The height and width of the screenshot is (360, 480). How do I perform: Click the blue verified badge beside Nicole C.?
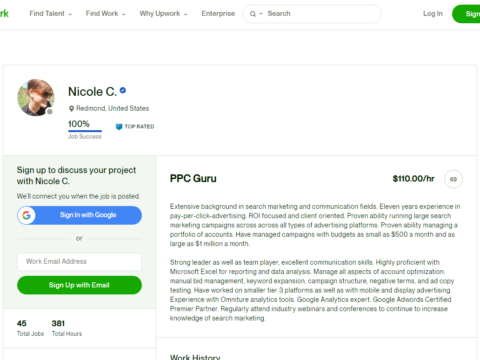tap(123, 90)
